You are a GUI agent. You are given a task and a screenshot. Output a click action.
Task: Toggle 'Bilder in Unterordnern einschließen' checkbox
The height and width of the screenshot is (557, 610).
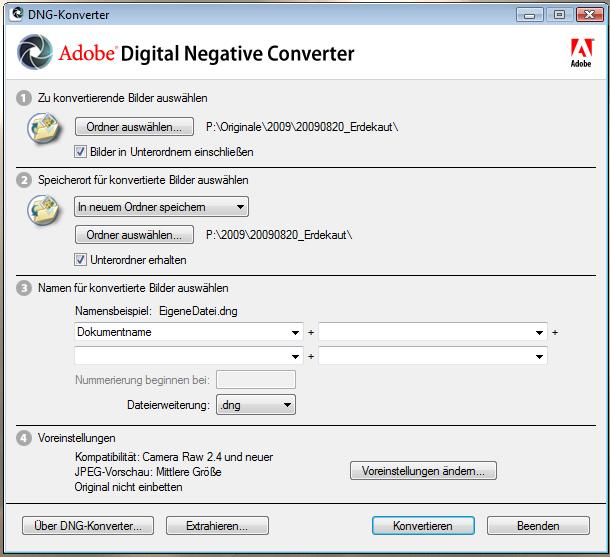(x=81, y=152)
